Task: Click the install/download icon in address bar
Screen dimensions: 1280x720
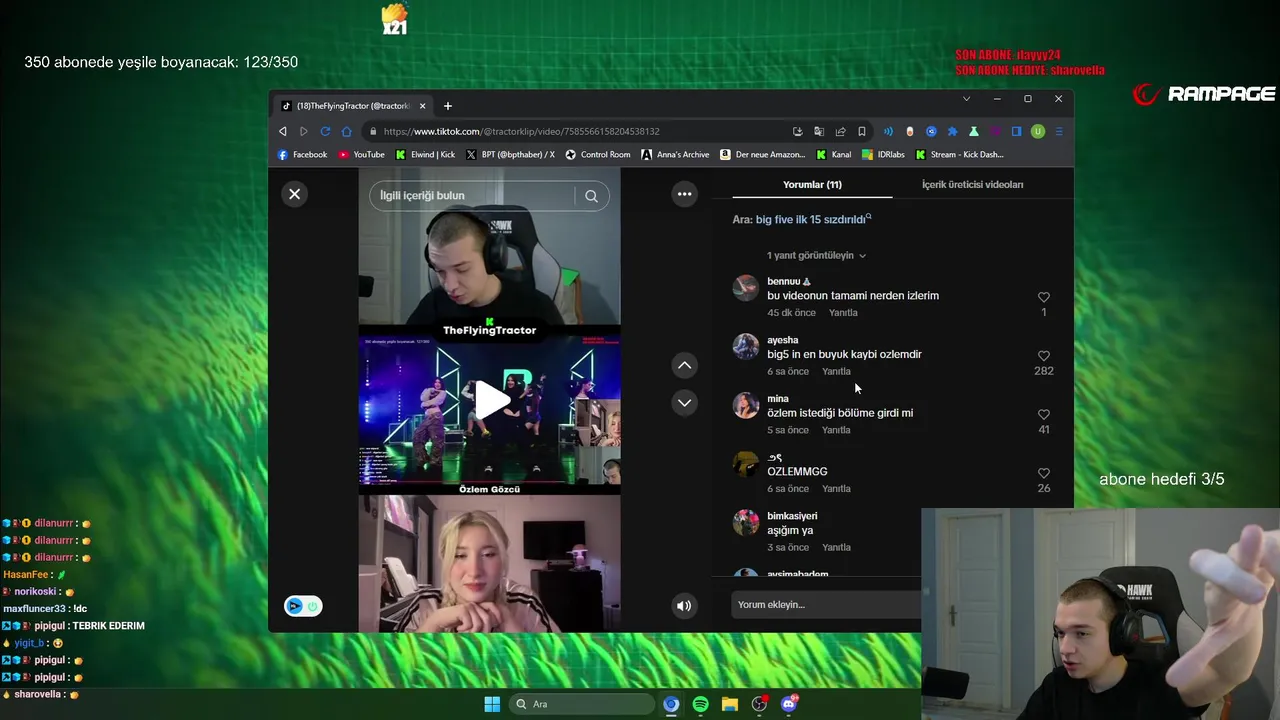Action: 797,131
